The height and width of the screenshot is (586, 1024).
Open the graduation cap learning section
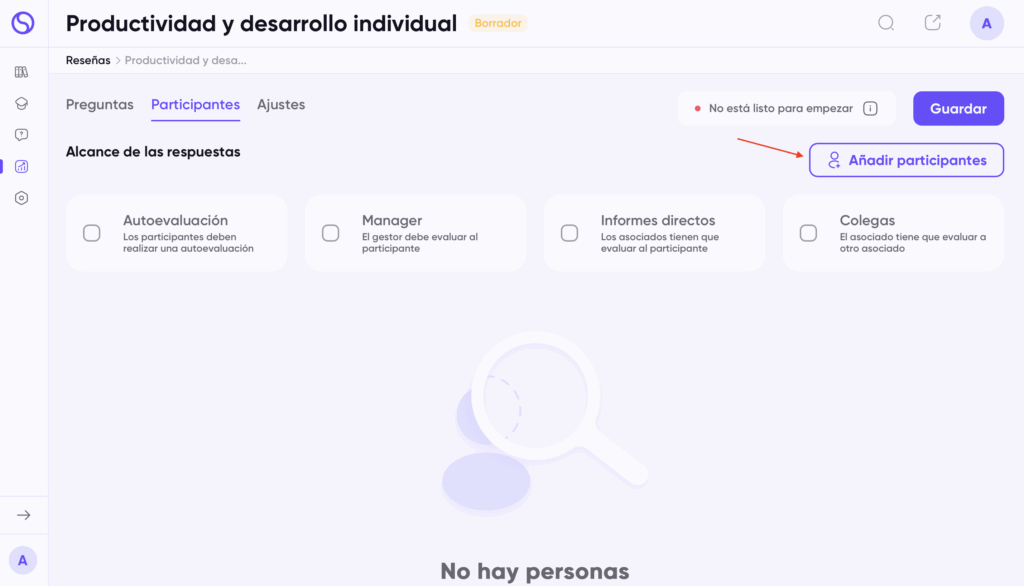tap(22, 103)
